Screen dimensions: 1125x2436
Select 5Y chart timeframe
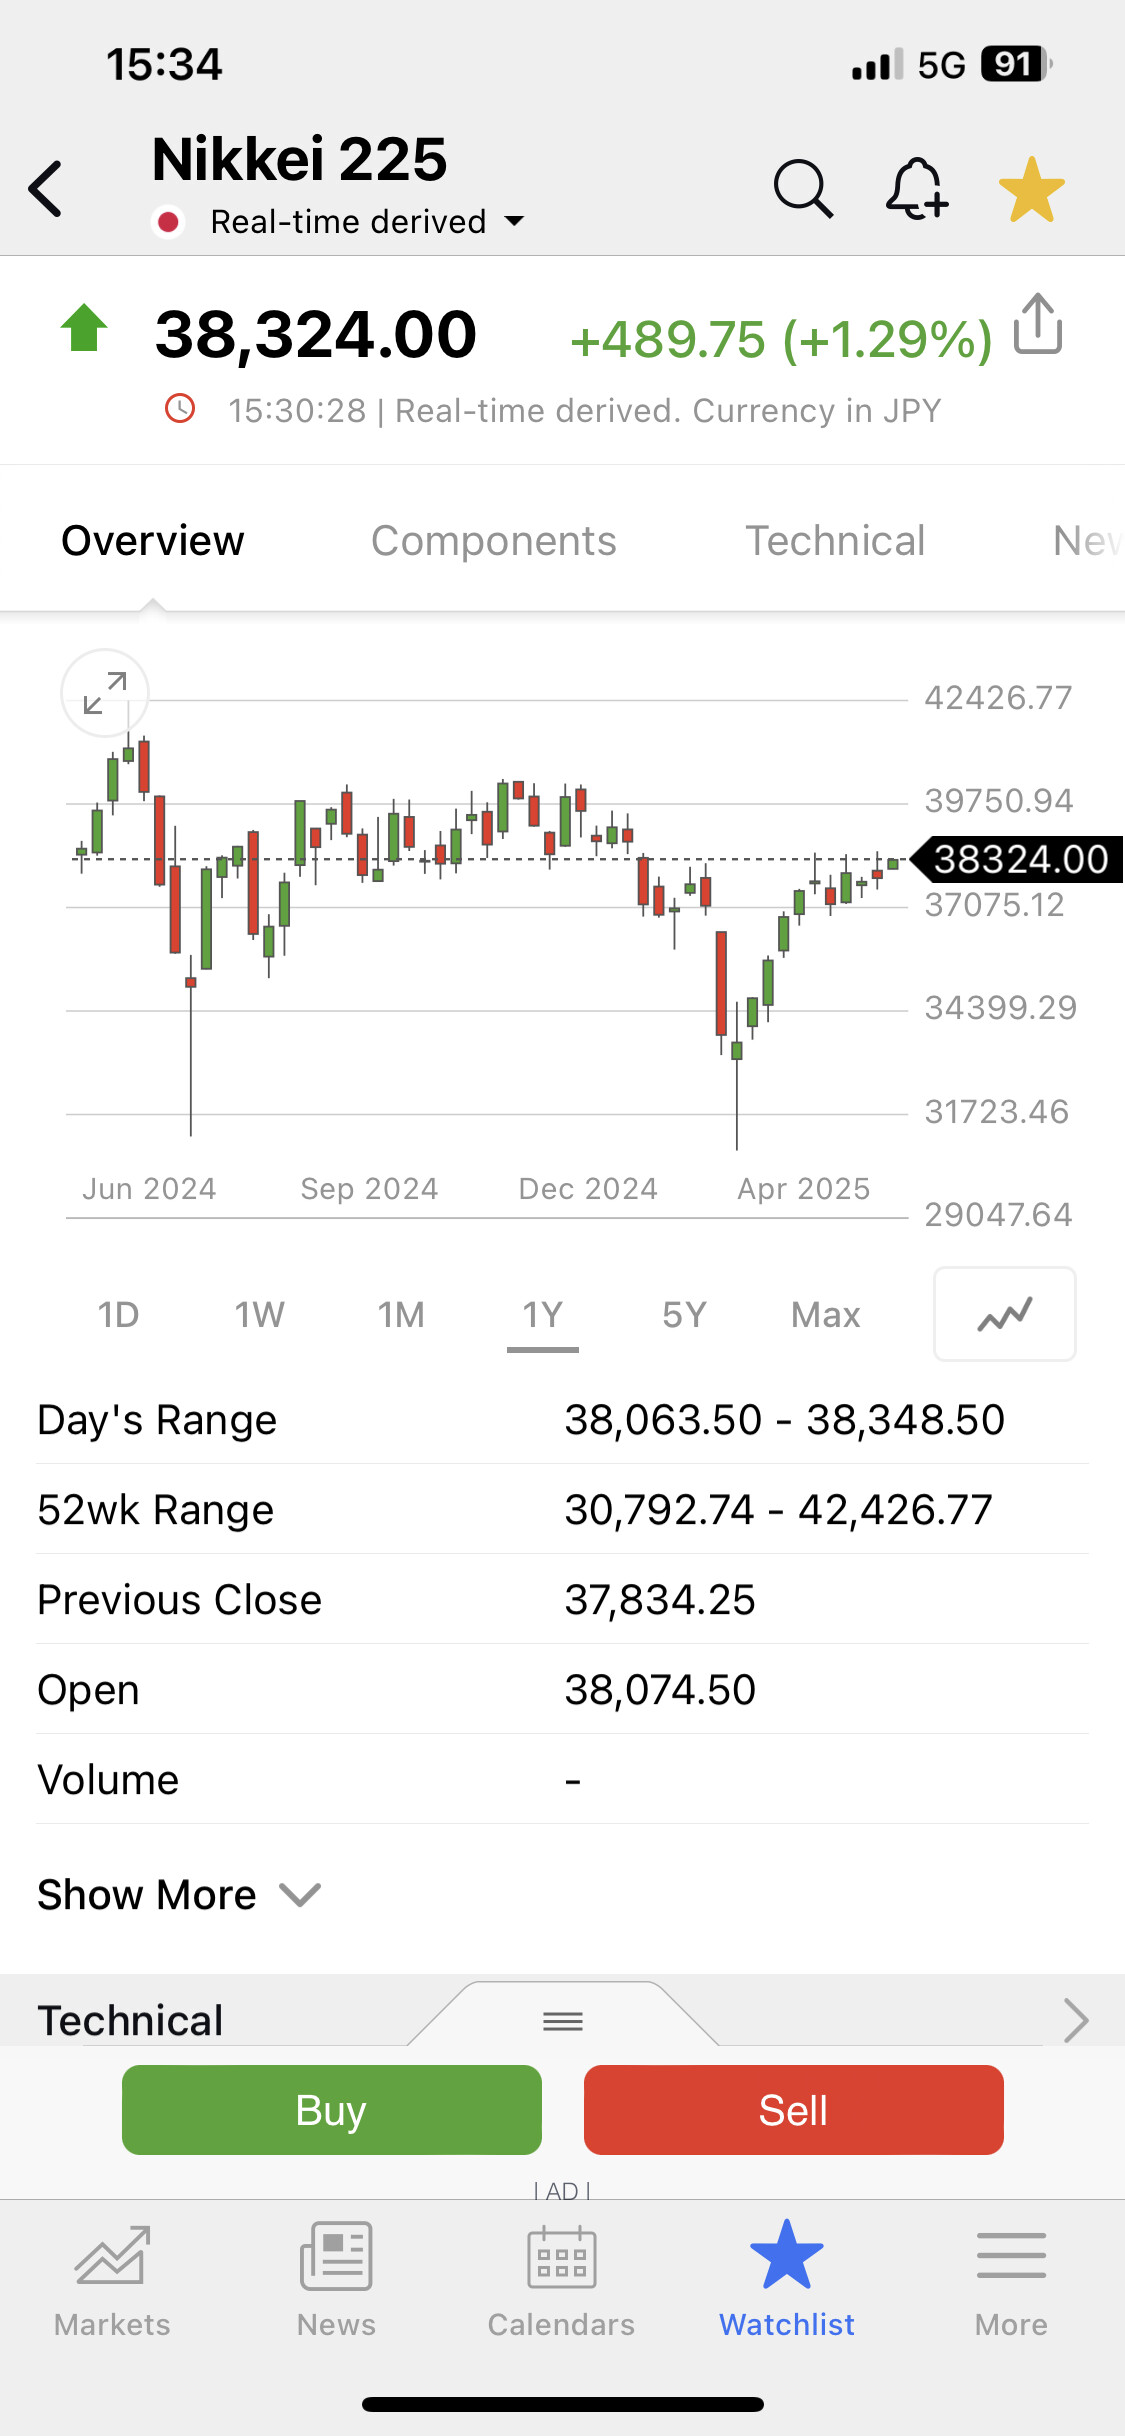[684, 1314]
